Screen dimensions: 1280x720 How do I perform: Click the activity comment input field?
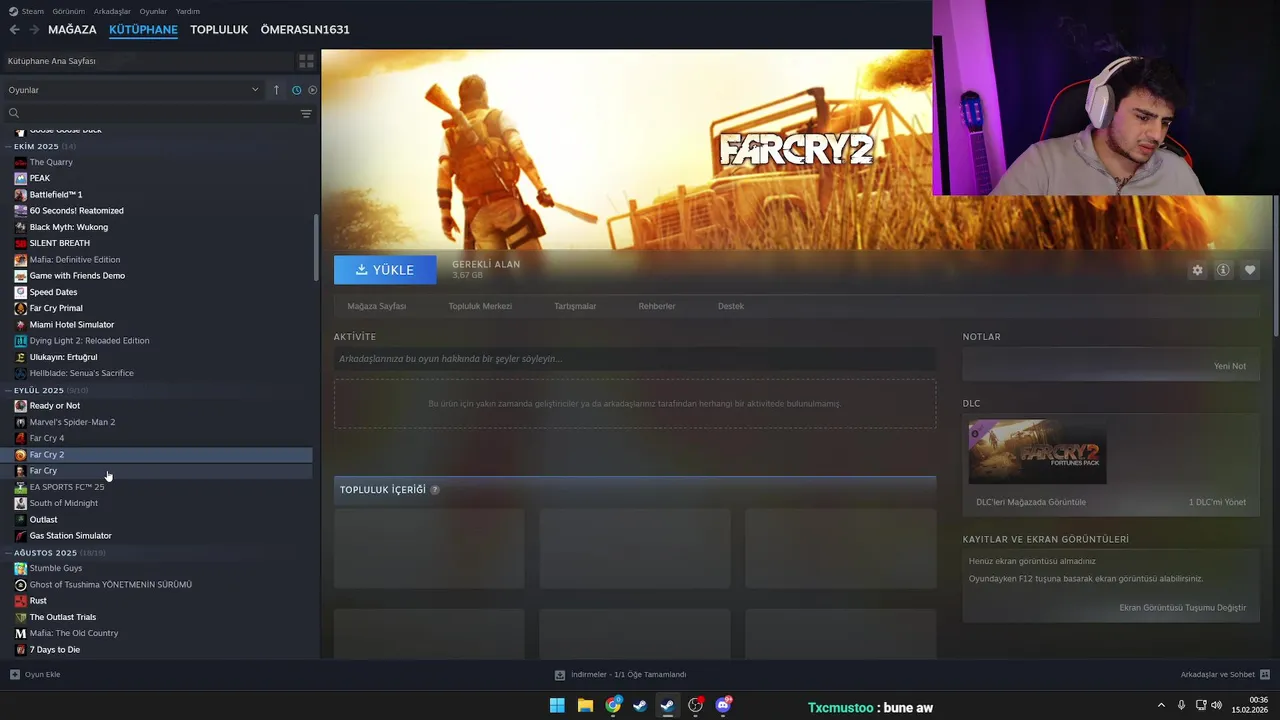tap(635, 359)
